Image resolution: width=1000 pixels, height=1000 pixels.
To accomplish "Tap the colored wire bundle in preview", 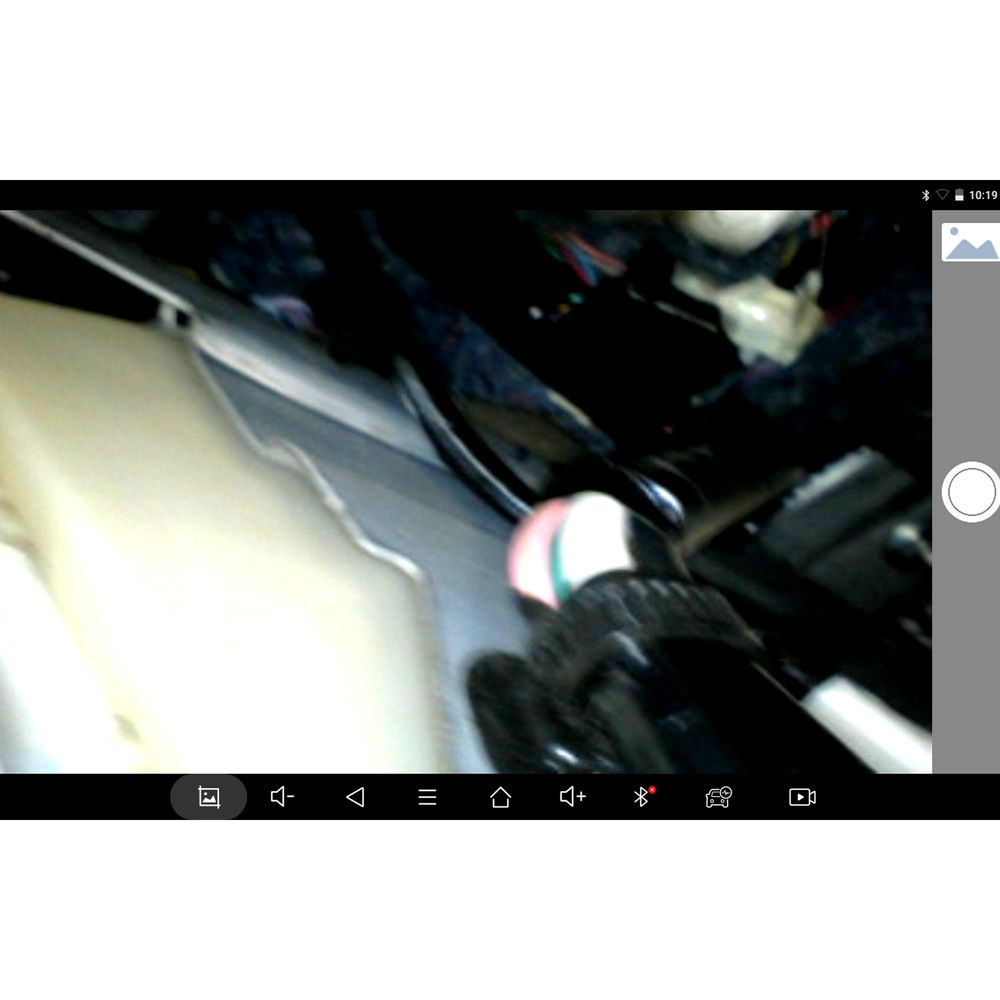I will [x=585, y=255].
